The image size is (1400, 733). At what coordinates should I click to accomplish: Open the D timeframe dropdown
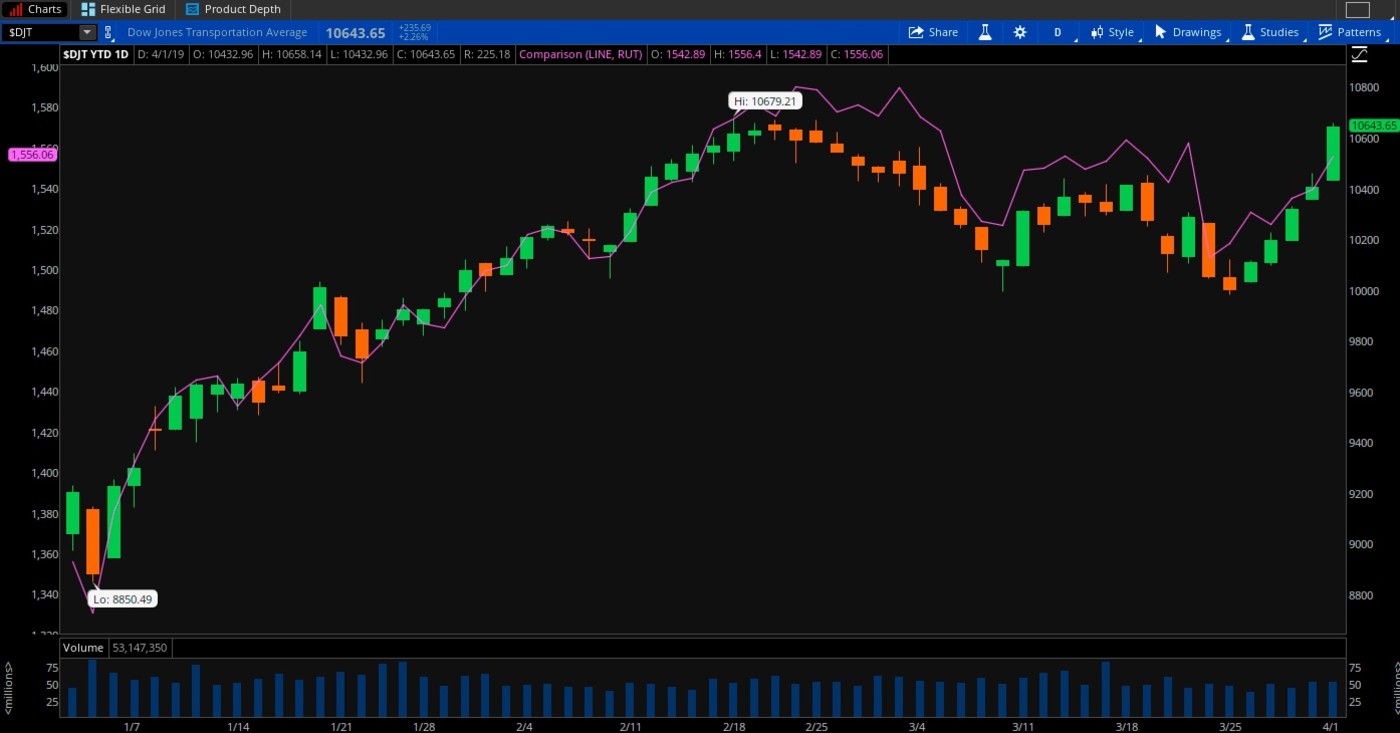pyautogui.click(x=1058, y=32)
